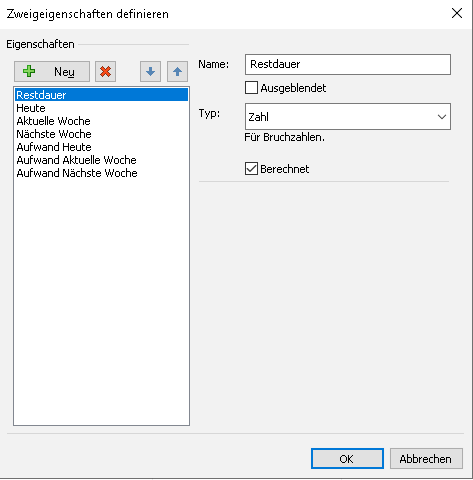The width and height of the screenshot is (473, 480).
Task: Confirm with the OK button
Action: click(347, 459)
